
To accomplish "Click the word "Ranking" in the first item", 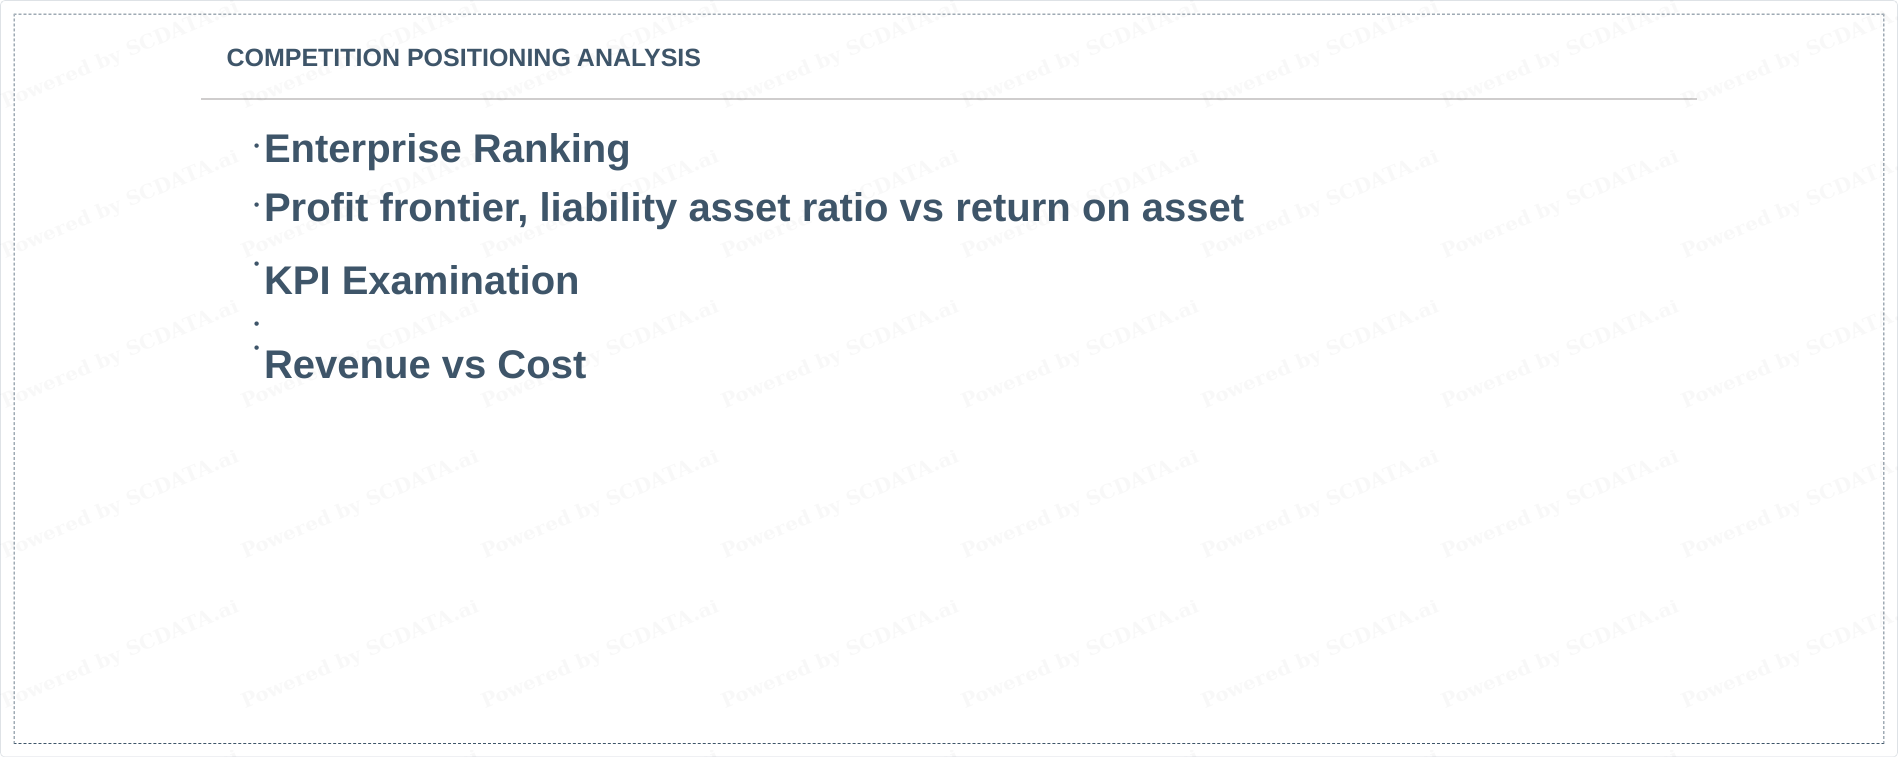I will [551, 149].
